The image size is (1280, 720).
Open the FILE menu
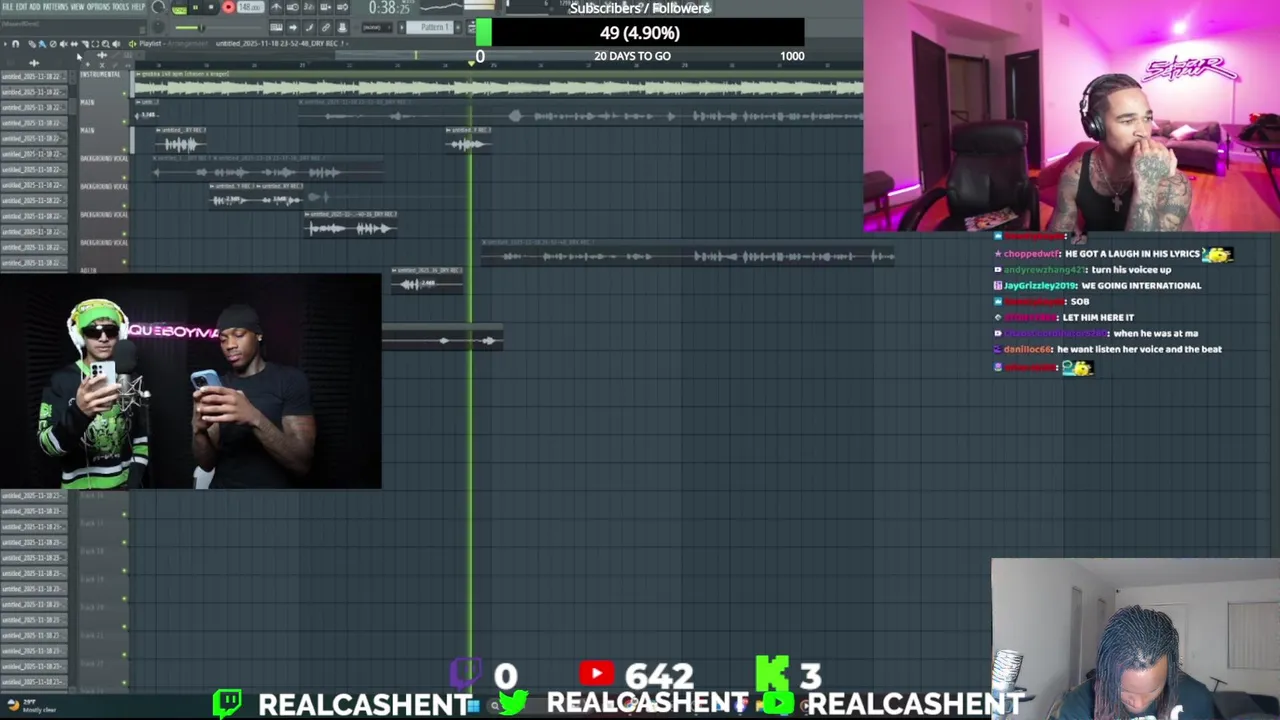pyautogui.click(x=8, y=7)
